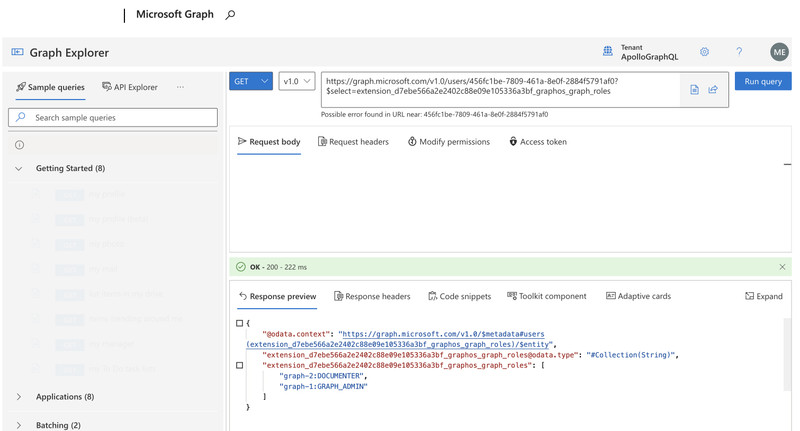Click the "#Collection(String)" value
Image resolution: width=800 pixels, height=431 pixels.
631,355
